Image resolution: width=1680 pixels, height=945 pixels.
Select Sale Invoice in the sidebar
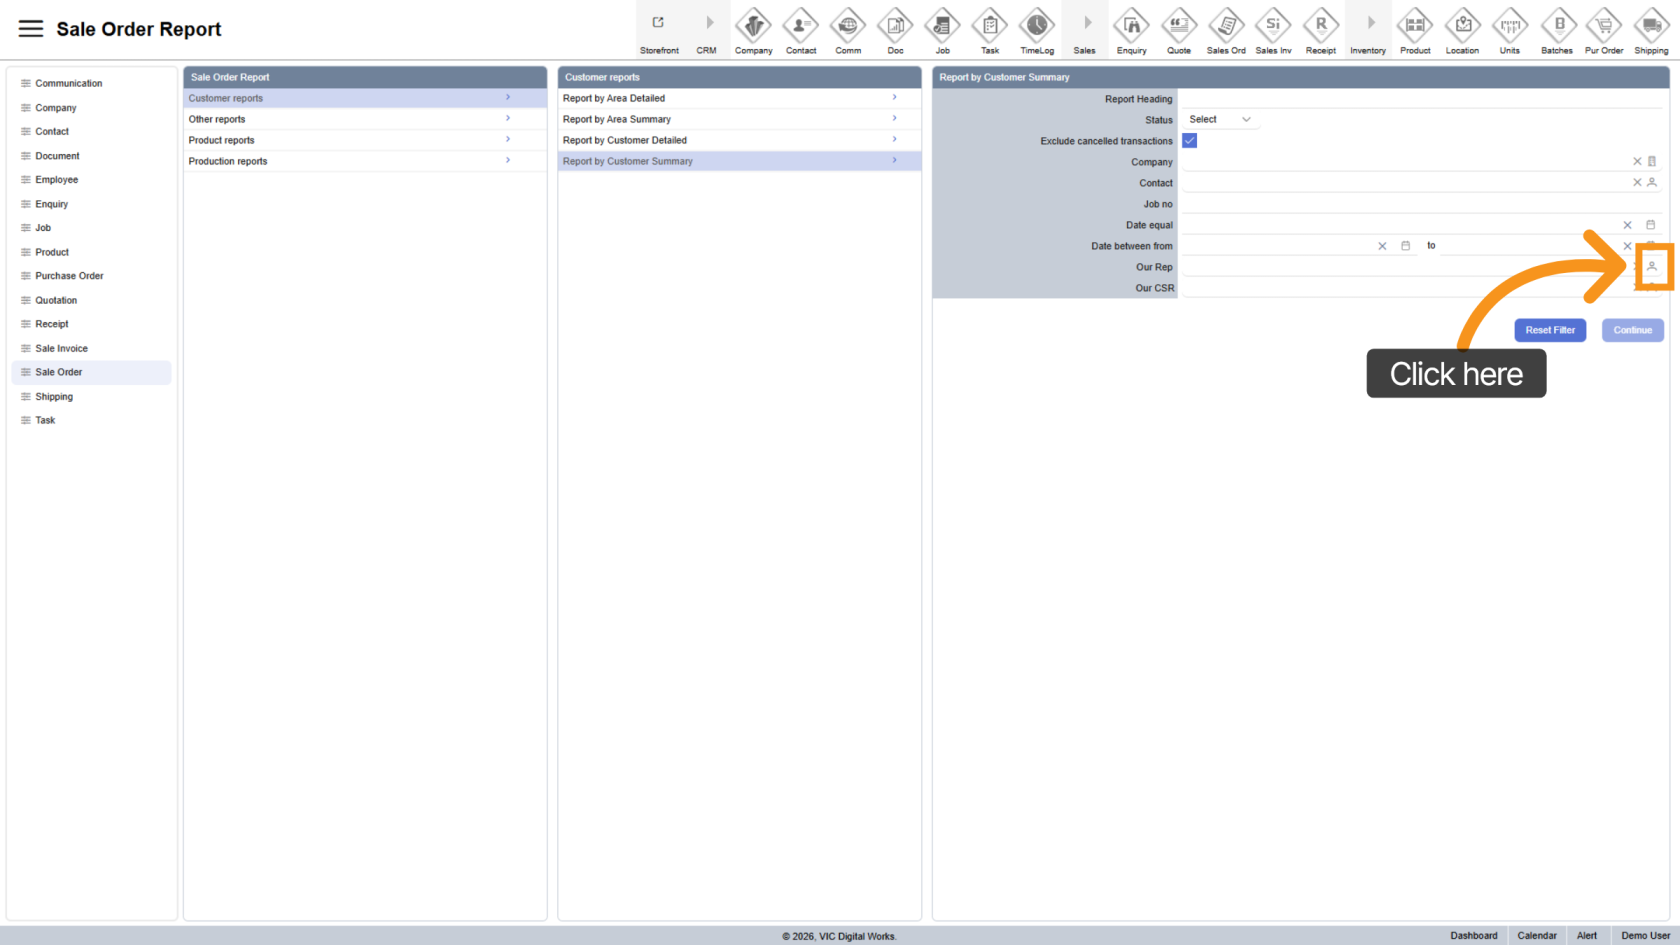[x=62, y=348]
